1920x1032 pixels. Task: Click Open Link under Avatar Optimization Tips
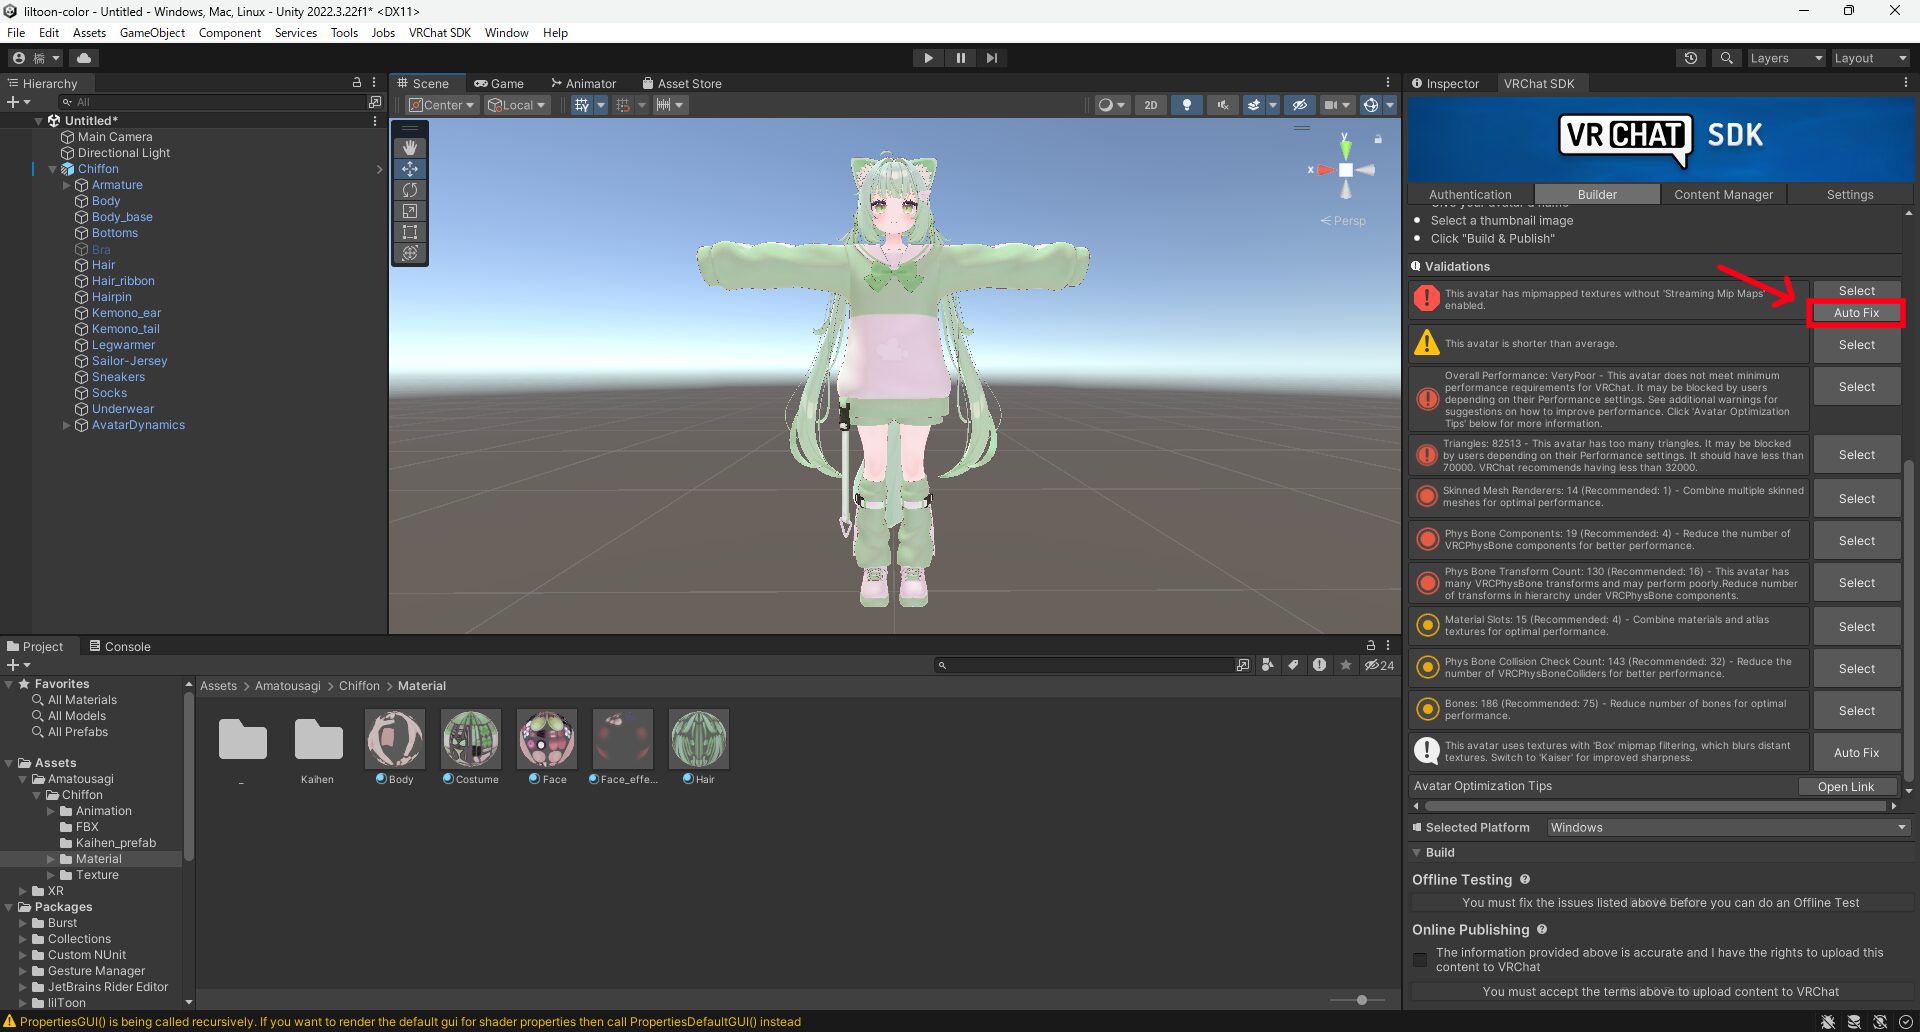tap(1846, 786)
